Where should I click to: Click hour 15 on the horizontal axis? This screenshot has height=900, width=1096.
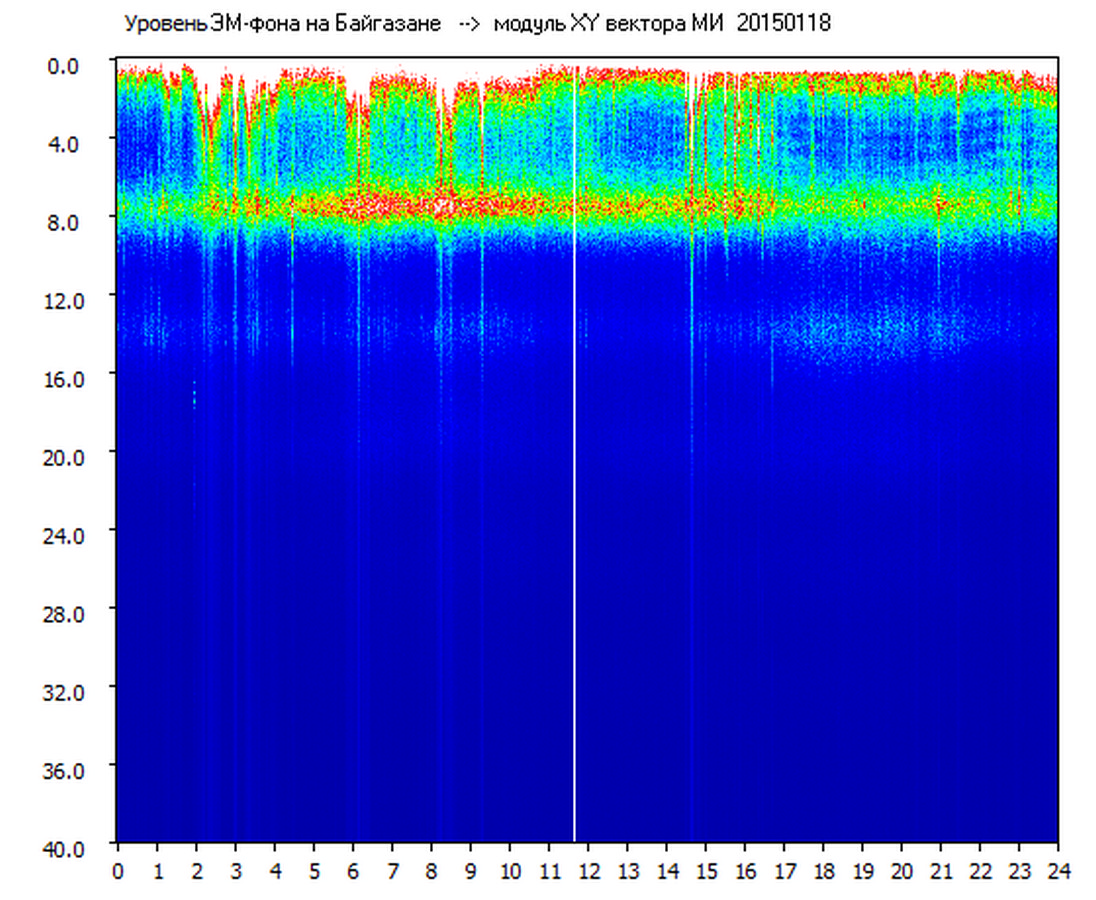(706, 871)
